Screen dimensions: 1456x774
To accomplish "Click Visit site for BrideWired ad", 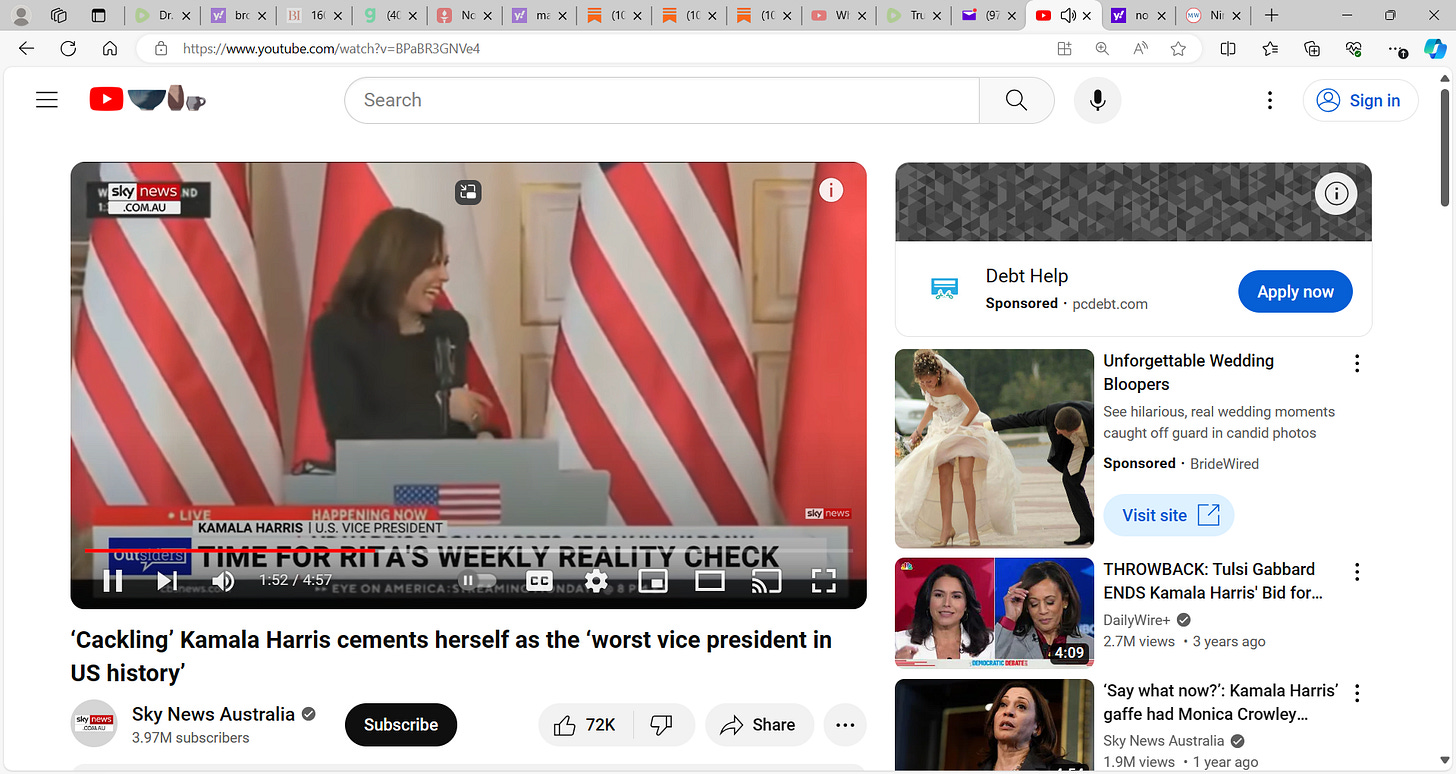I will 1169,515.
